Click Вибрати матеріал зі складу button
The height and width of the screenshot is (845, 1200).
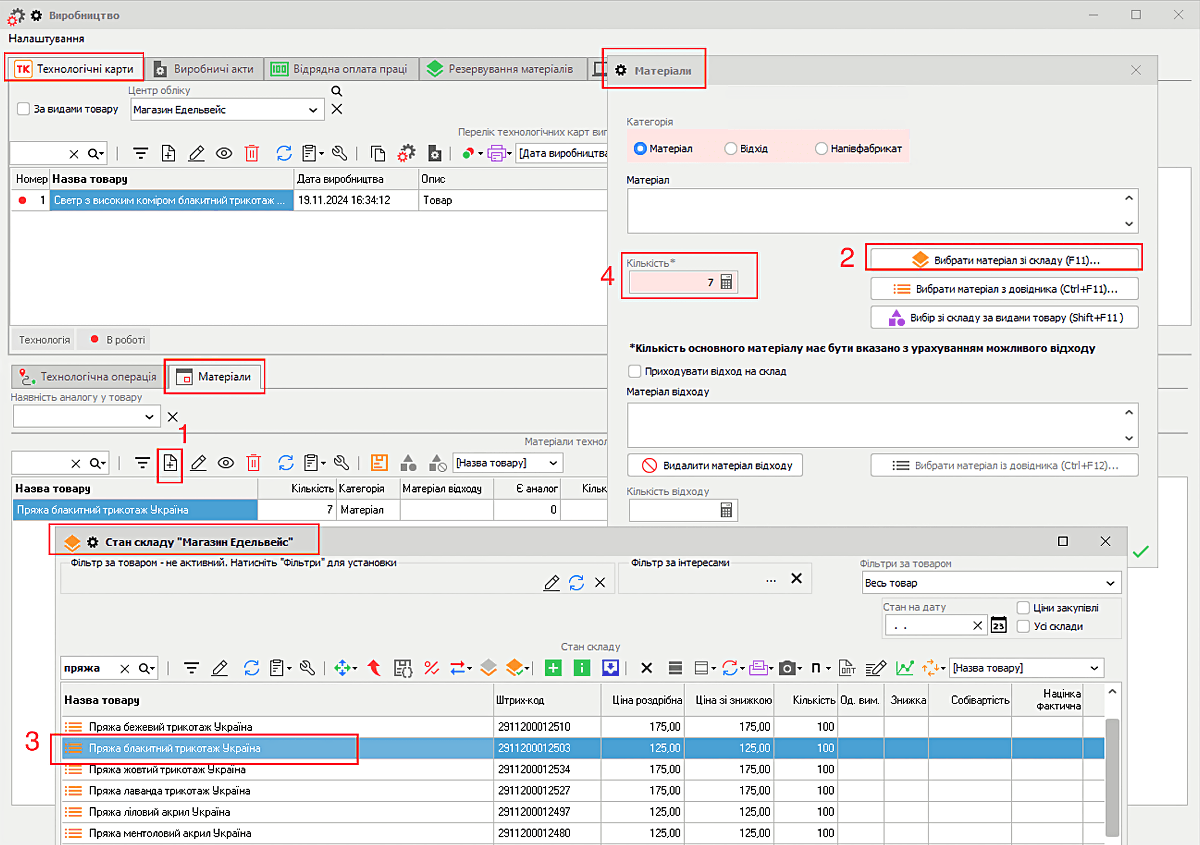point(1005,259)
